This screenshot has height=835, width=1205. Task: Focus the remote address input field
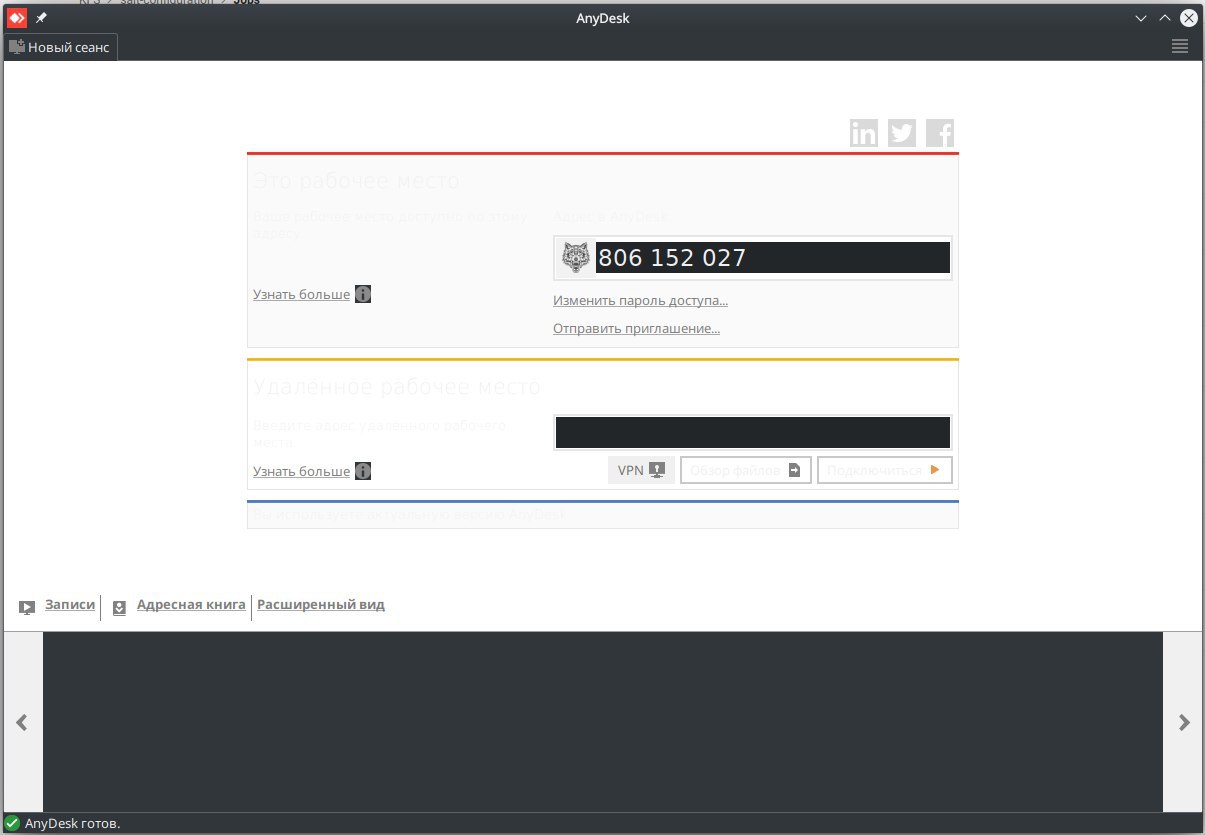(753, 433)
